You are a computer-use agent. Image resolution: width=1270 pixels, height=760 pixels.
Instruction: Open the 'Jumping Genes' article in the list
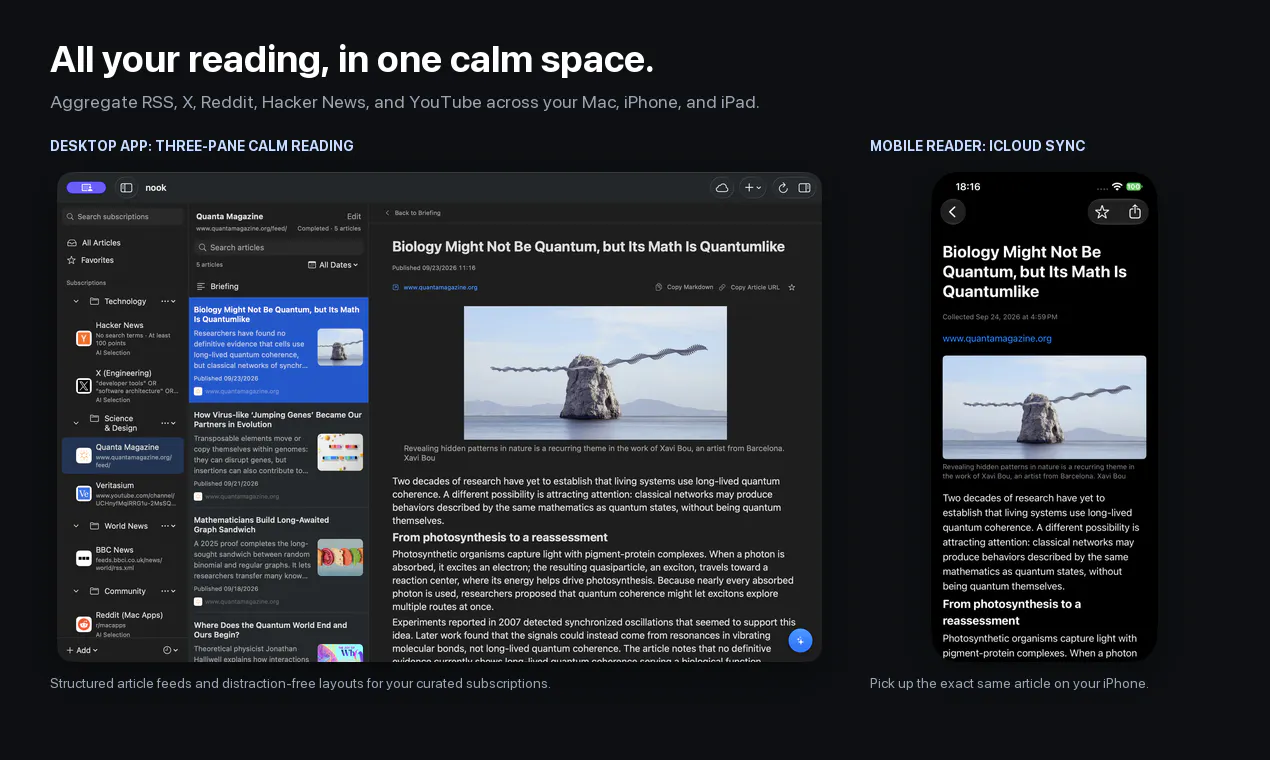coord(278,454)
